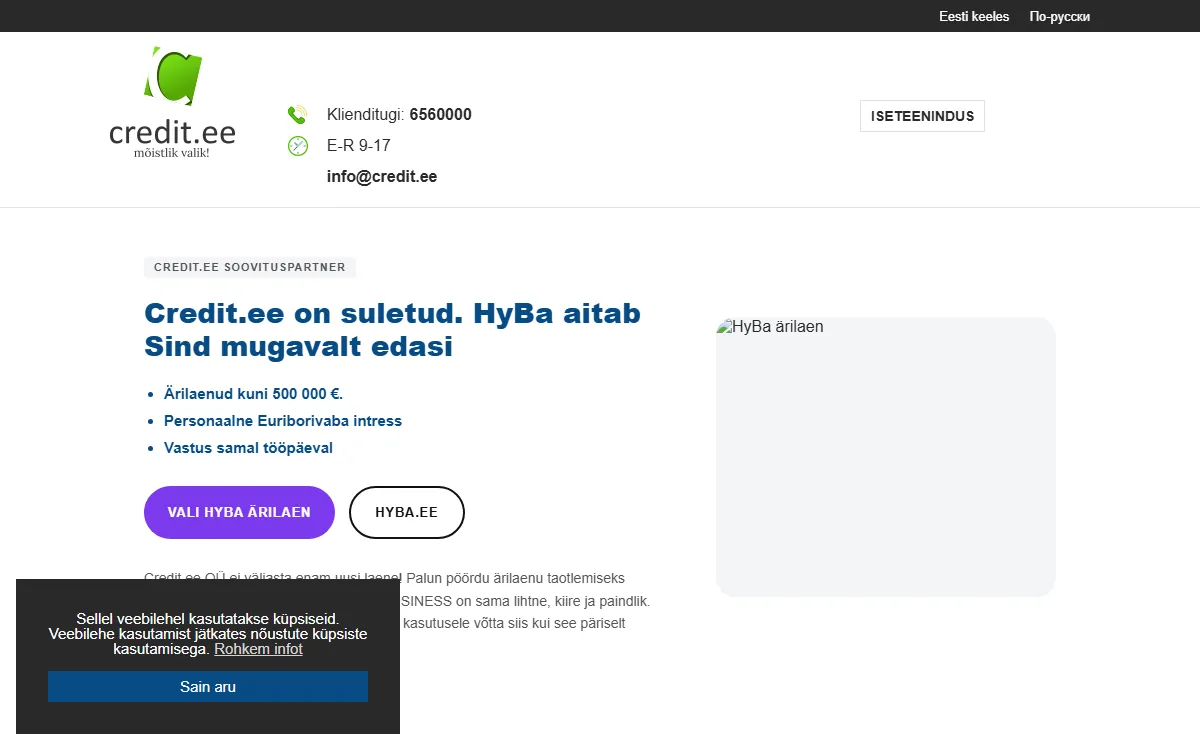Click the mõistlik valik! slogan text
This screenshot has height=750, width=1200.
(x=172, y=153)
